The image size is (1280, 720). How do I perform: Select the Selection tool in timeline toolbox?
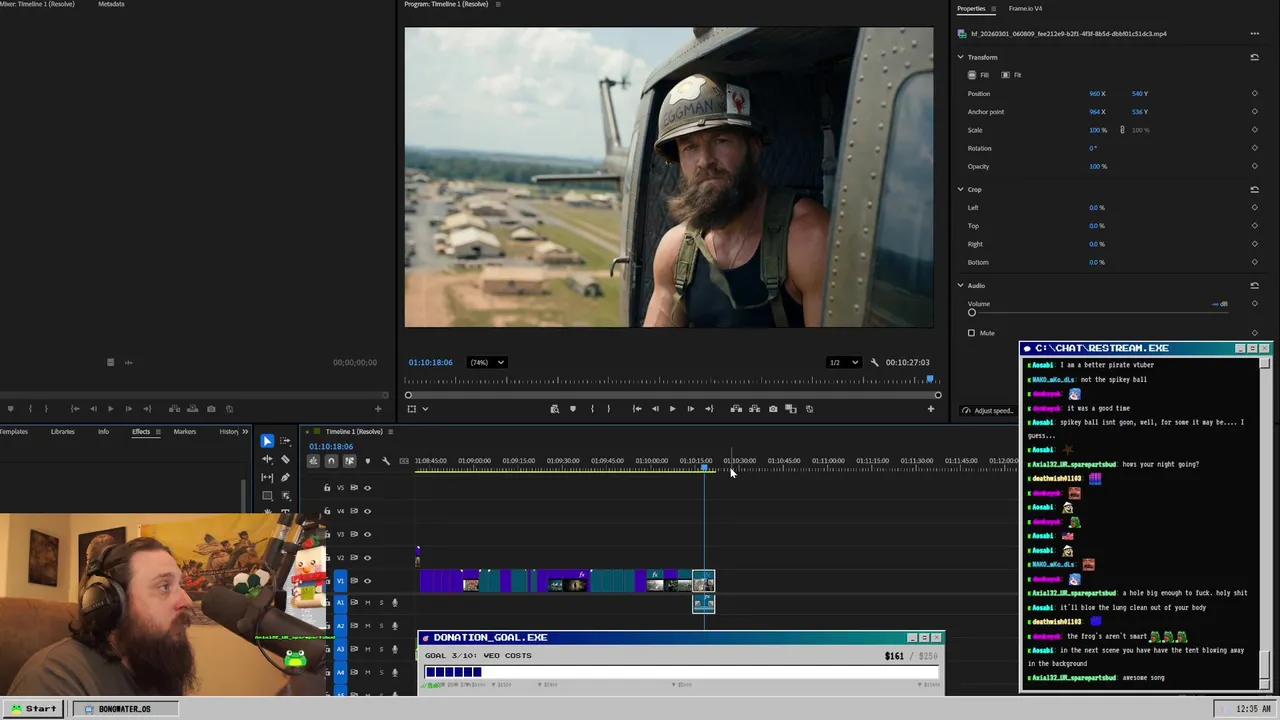point(267,441)
